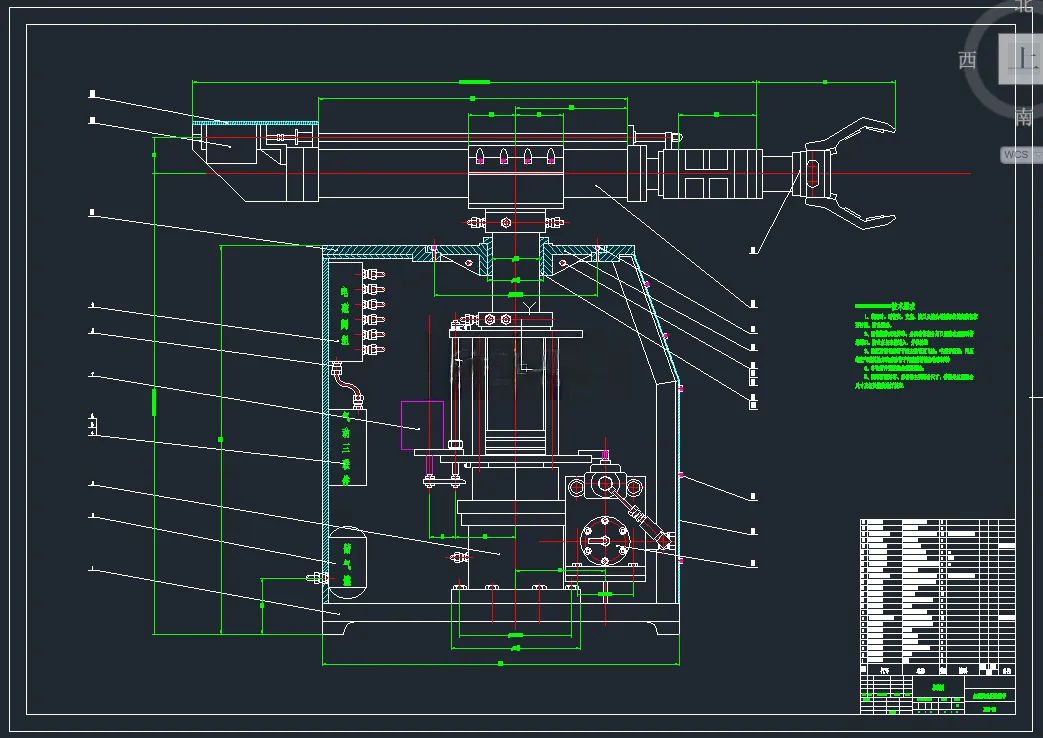Image resolution: width=1043 pixels, height=738 pixels.
Task: Click the 技术要求 heading text
Action: [x=903, y=306]
